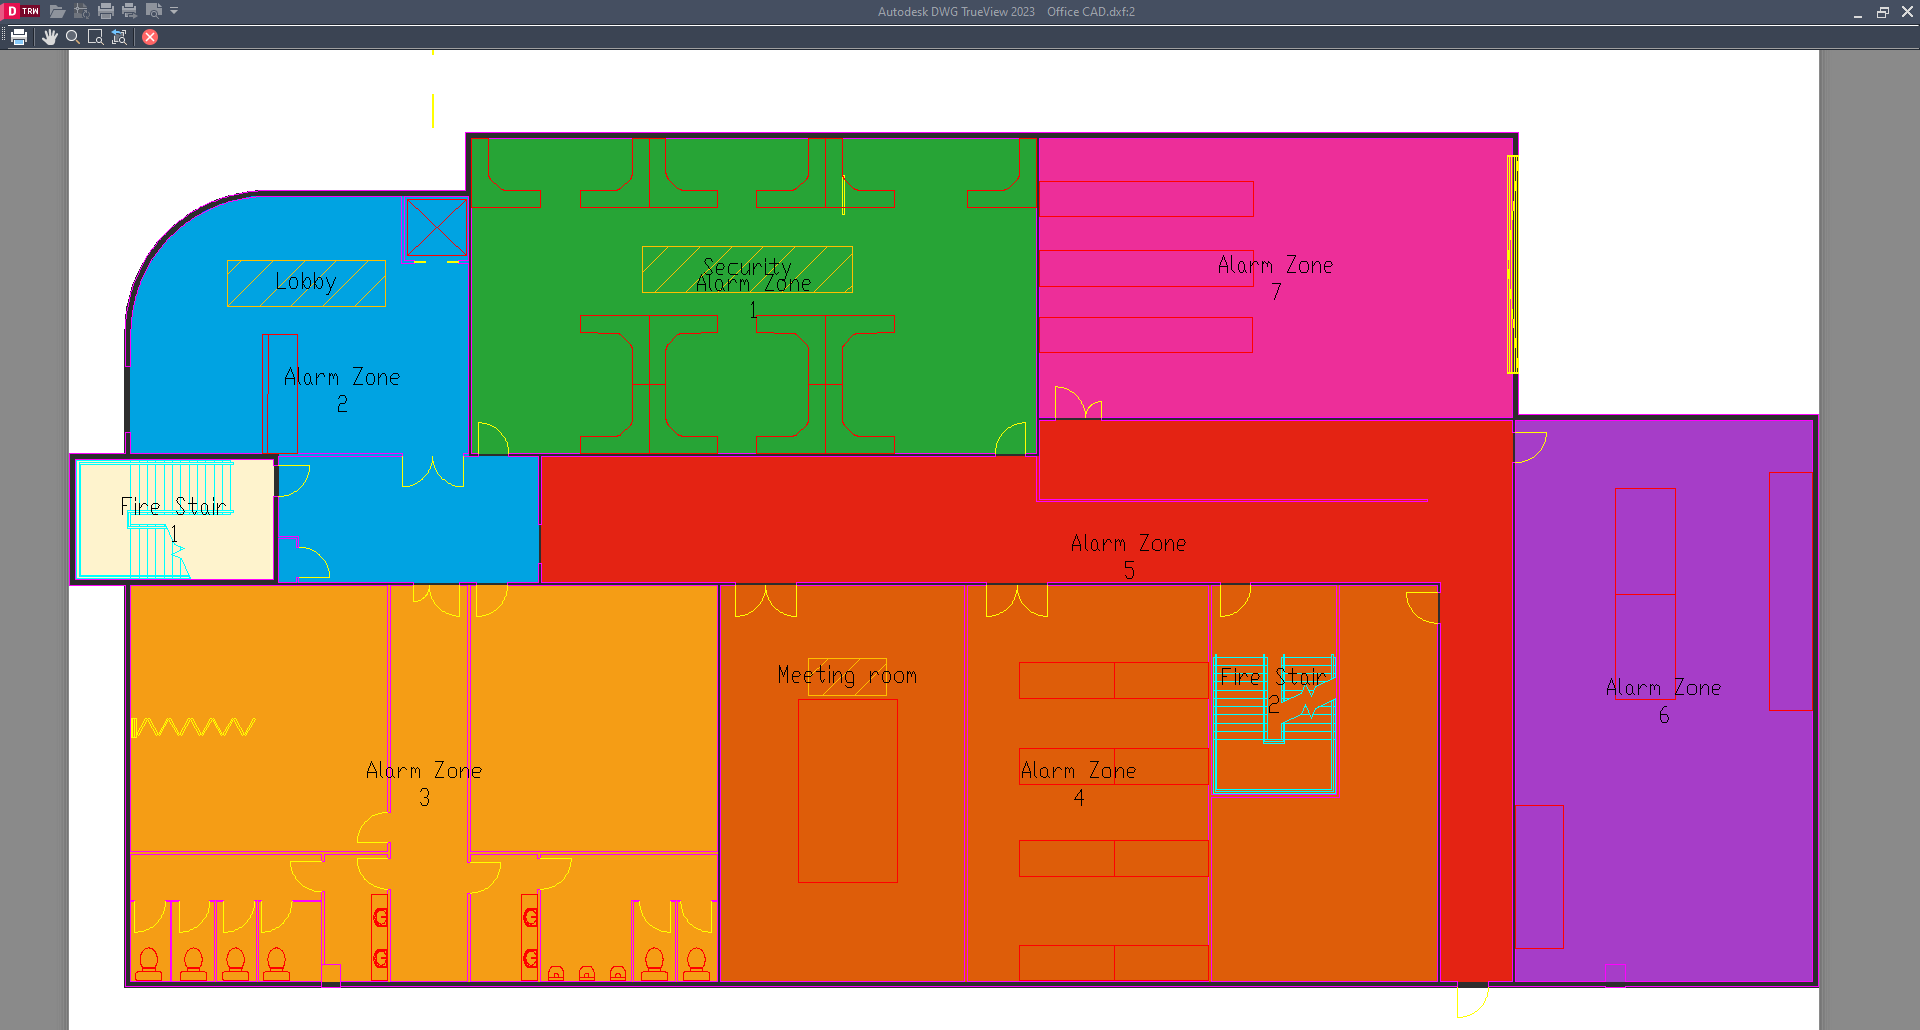Click the toolbar grip handle dots
This screenshot has height=1030, width=1920.
[x=4, y=37]
